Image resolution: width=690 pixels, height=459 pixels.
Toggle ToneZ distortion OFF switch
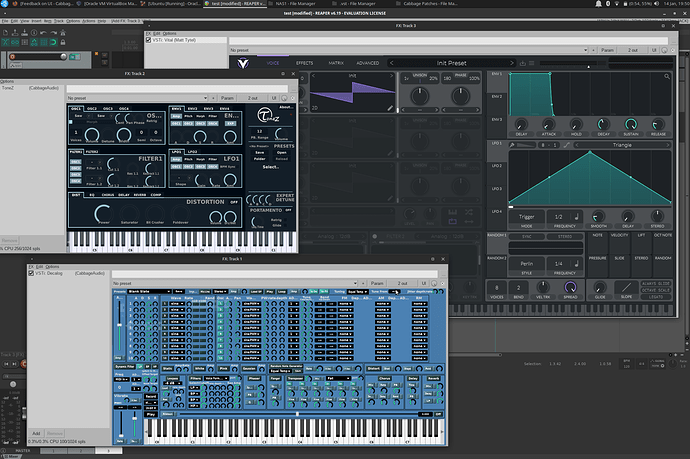pos(234,202)
